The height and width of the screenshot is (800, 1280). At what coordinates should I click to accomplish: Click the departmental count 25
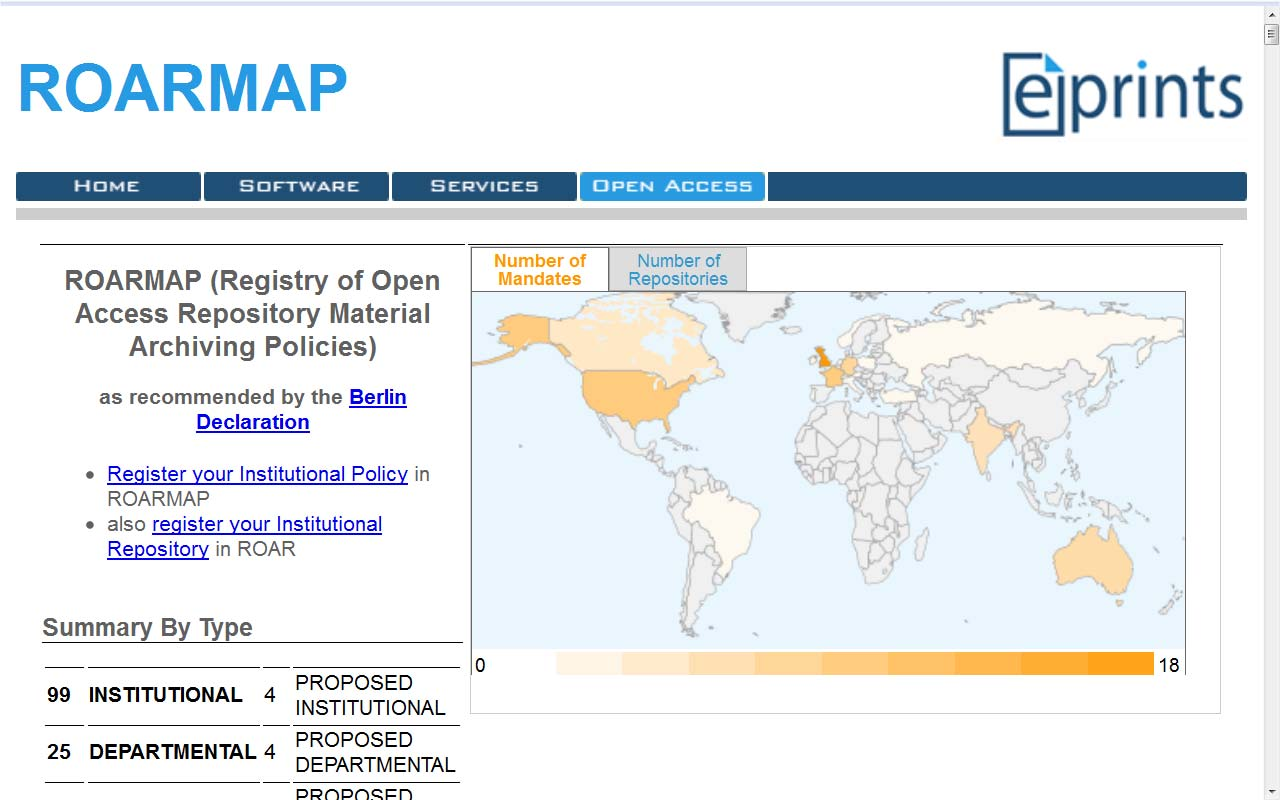click(59, 752)
